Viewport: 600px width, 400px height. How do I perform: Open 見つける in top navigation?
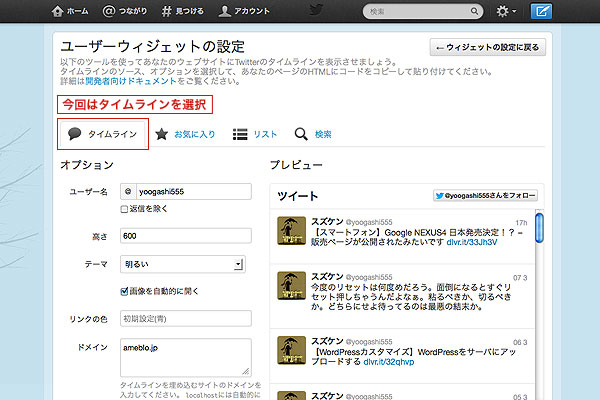point(183,11)
